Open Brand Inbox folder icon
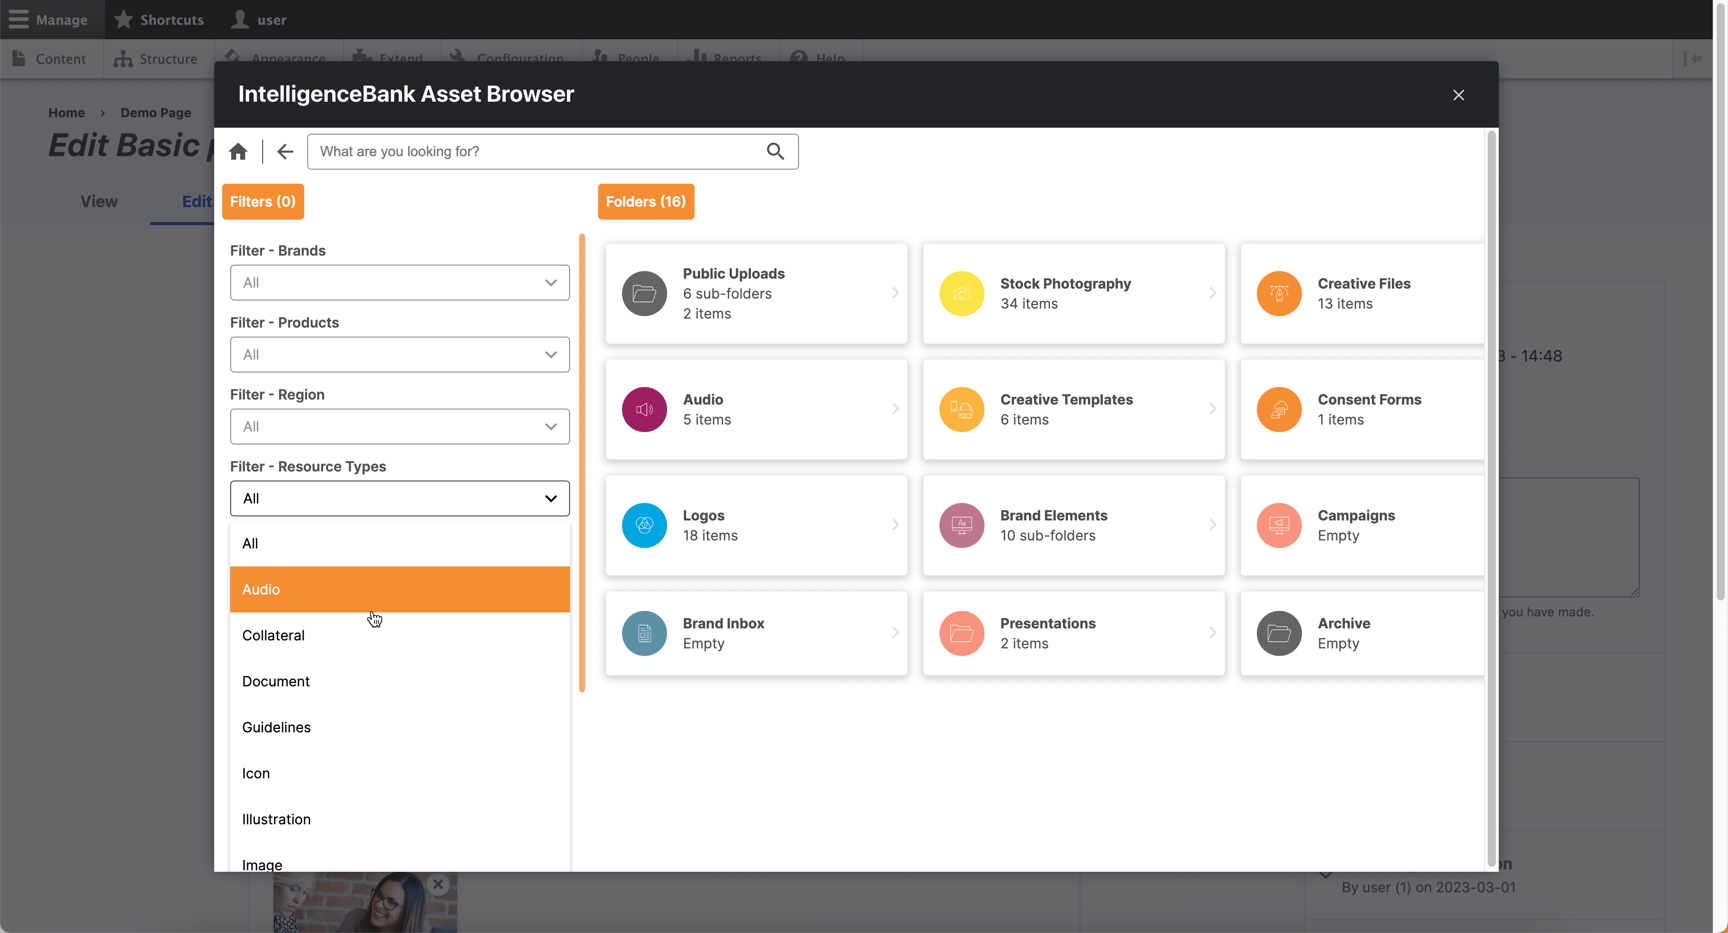This screenshot has height=933, width=1728. click(644, 633)
